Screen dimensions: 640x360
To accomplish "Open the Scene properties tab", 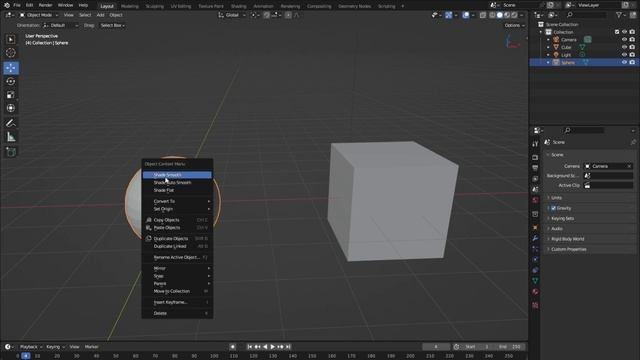I will [535, 189].
